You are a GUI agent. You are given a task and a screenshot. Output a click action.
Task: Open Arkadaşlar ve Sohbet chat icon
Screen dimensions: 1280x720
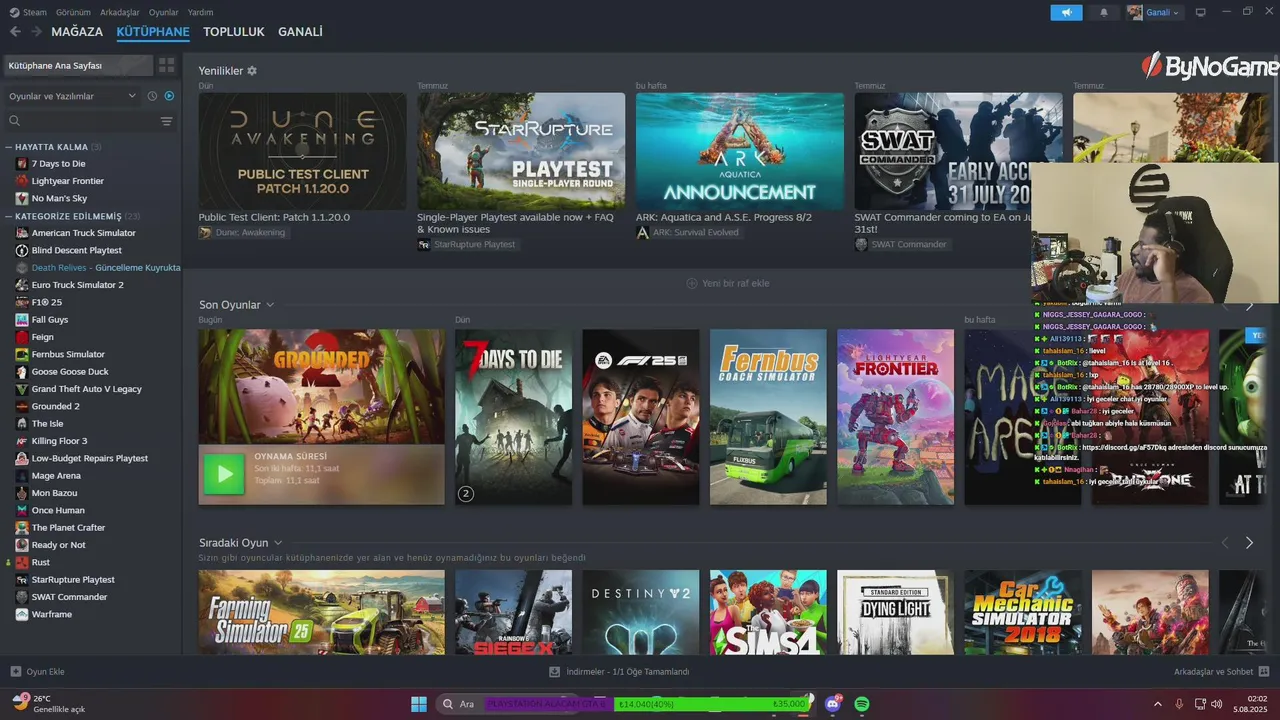(1264, 672)
